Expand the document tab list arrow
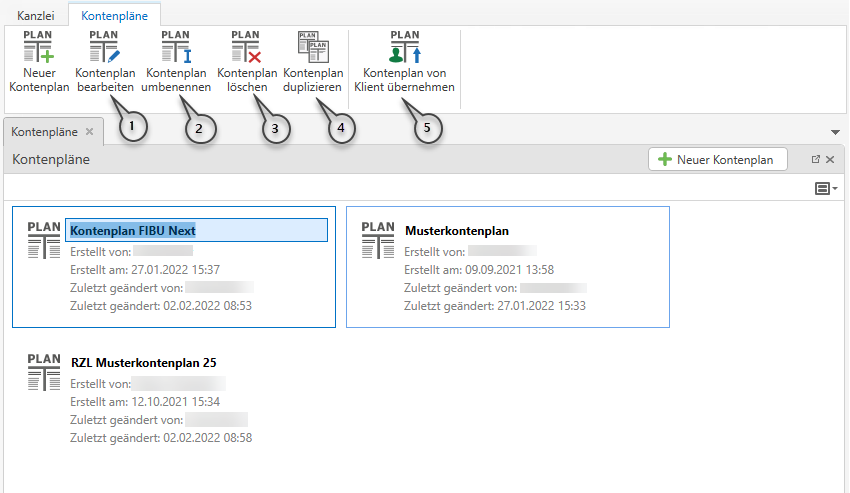 (835, 132)
